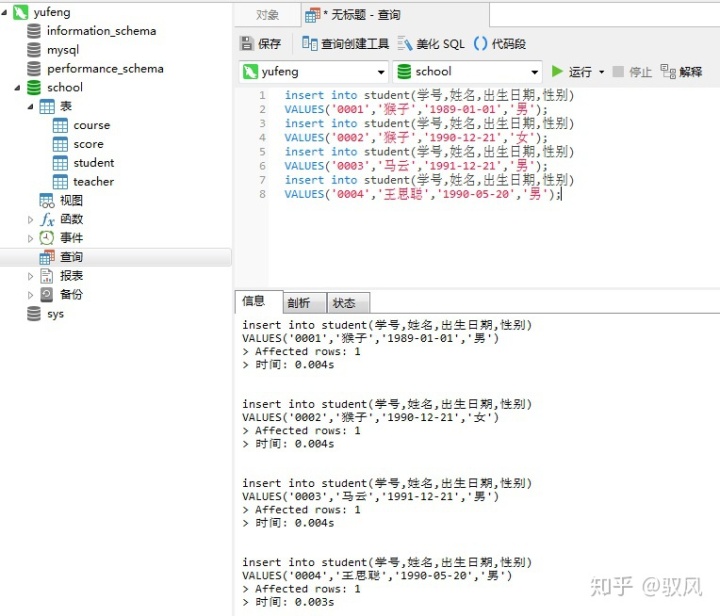Screen dimensions: 720x616
Task: Click the 表 tables folder icon
Action: pyautogui.click(x=47, y=106)
